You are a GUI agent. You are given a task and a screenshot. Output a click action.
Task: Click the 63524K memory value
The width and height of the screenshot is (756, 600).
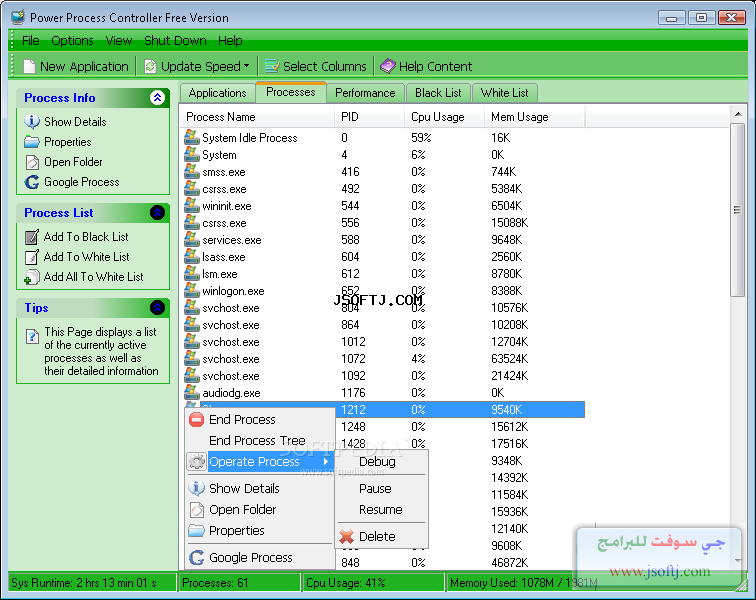(510, 359)
